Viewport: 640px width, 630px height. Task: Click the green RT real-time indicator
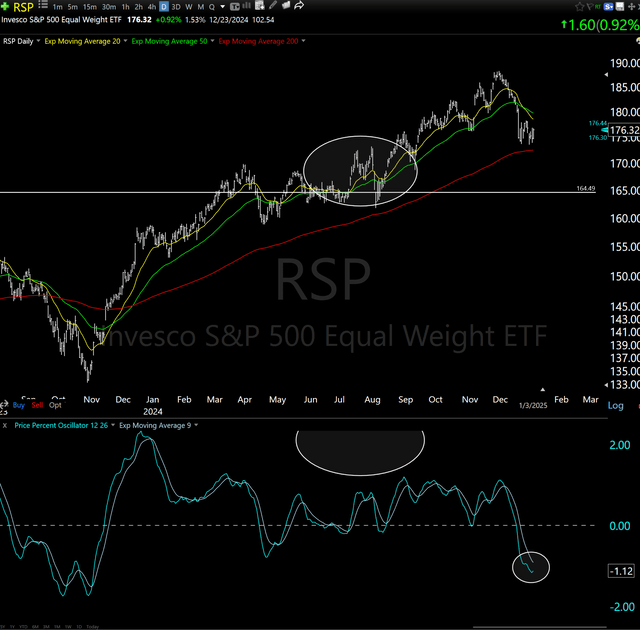(x=598, y=7)
